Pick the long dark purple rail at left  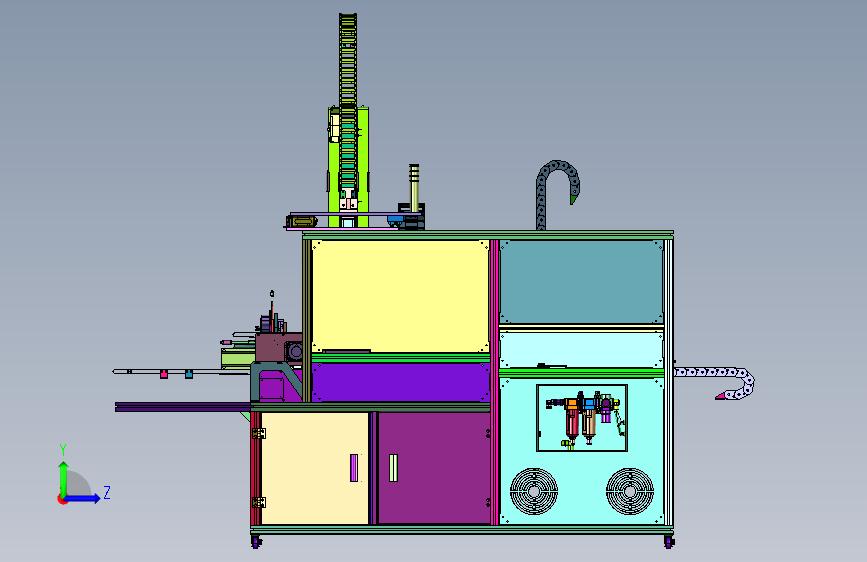[182, 407]
